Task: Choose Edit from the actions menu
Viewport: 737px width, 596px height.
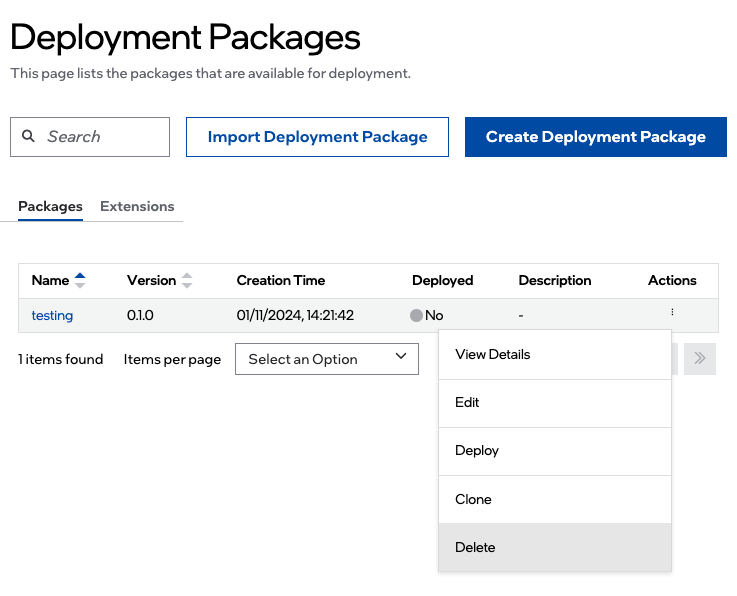Action: click(x=555, y=403)
